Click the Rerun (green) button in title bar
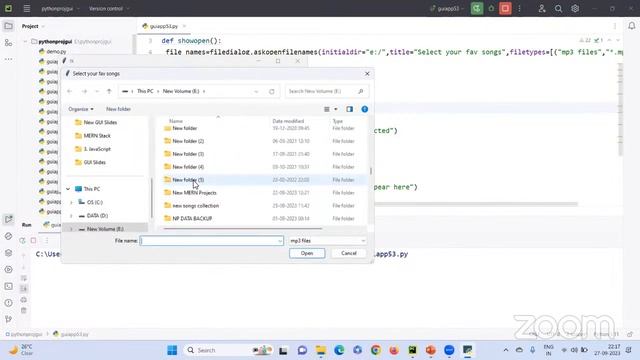Screen dimensions: 640x360 coord(476,8)
